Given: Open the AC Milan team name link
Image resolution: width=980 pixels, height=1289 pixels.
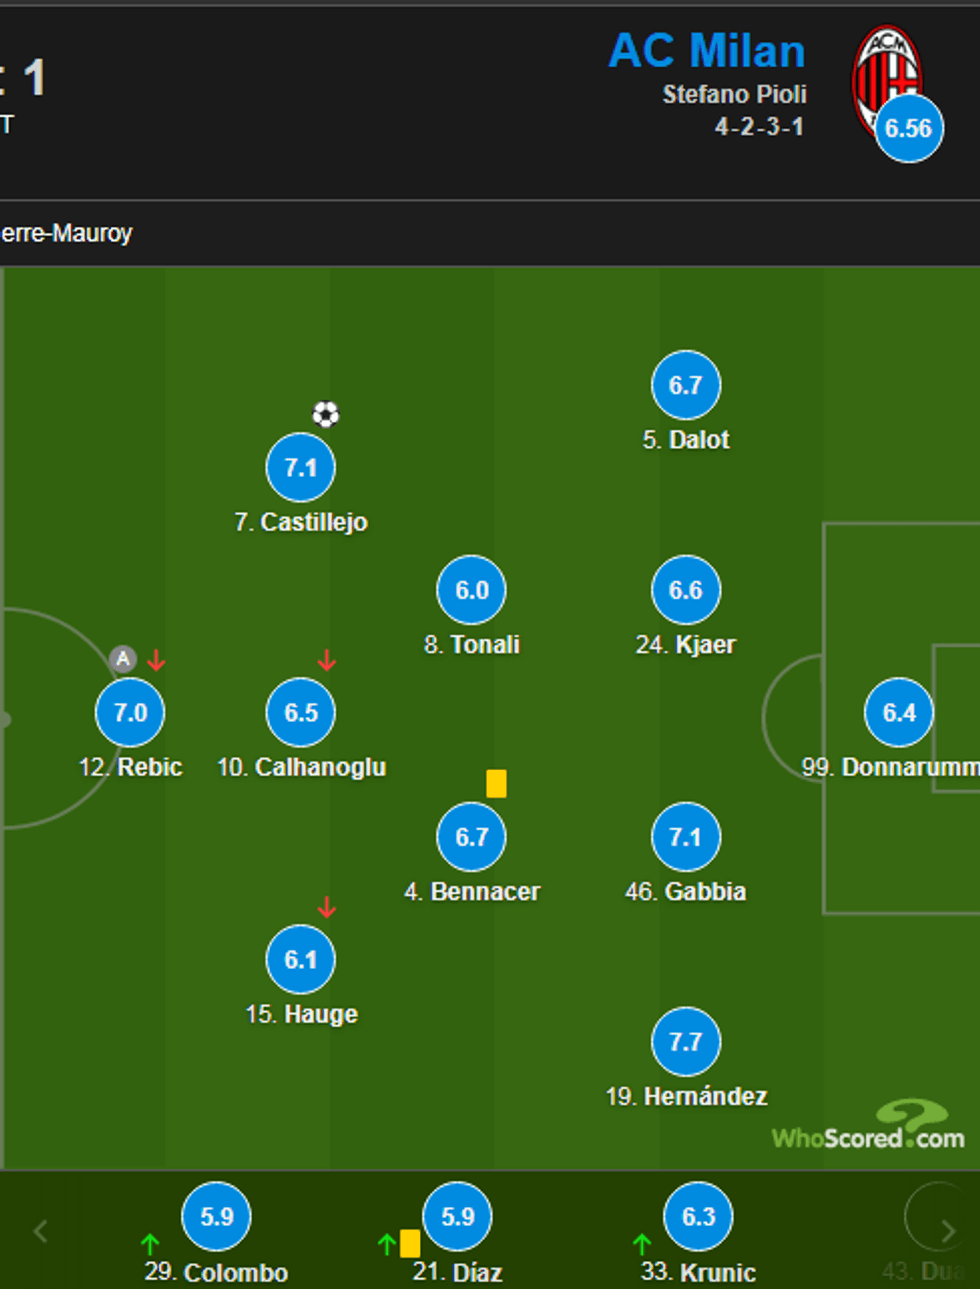Looking at the screenshot, I should pyautogui.click(x=707, y=51).
